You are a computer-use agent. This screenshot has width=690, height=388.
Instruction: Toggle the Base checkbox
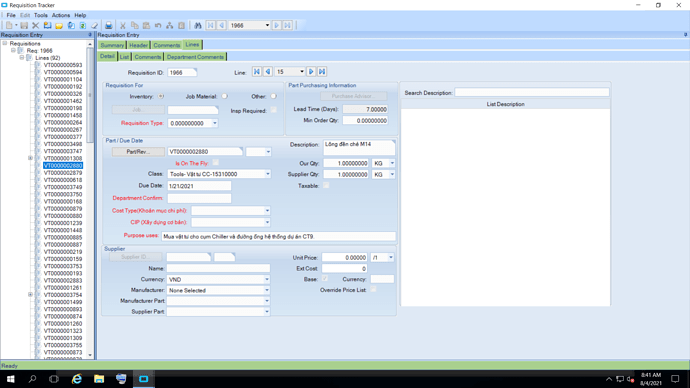325,279
